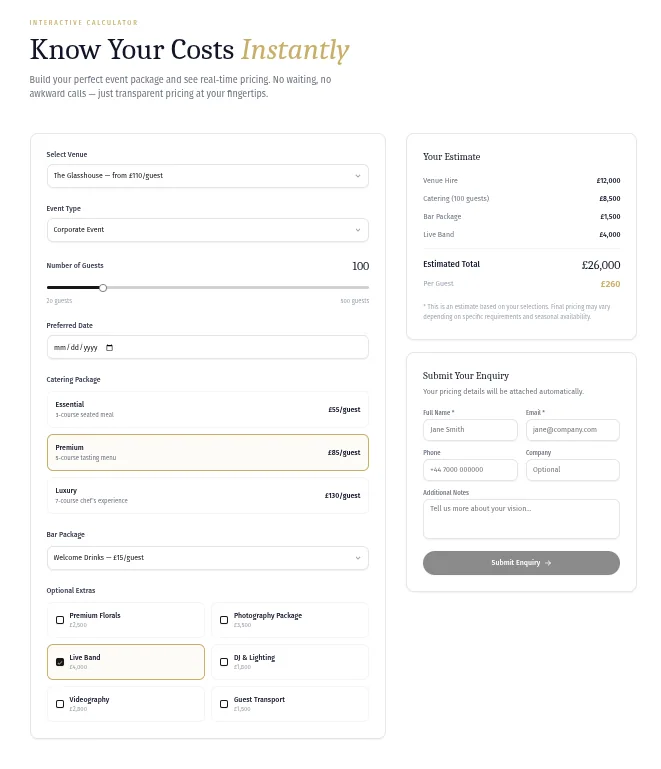Click the Event Type dropdown chevron

(358, 230)
